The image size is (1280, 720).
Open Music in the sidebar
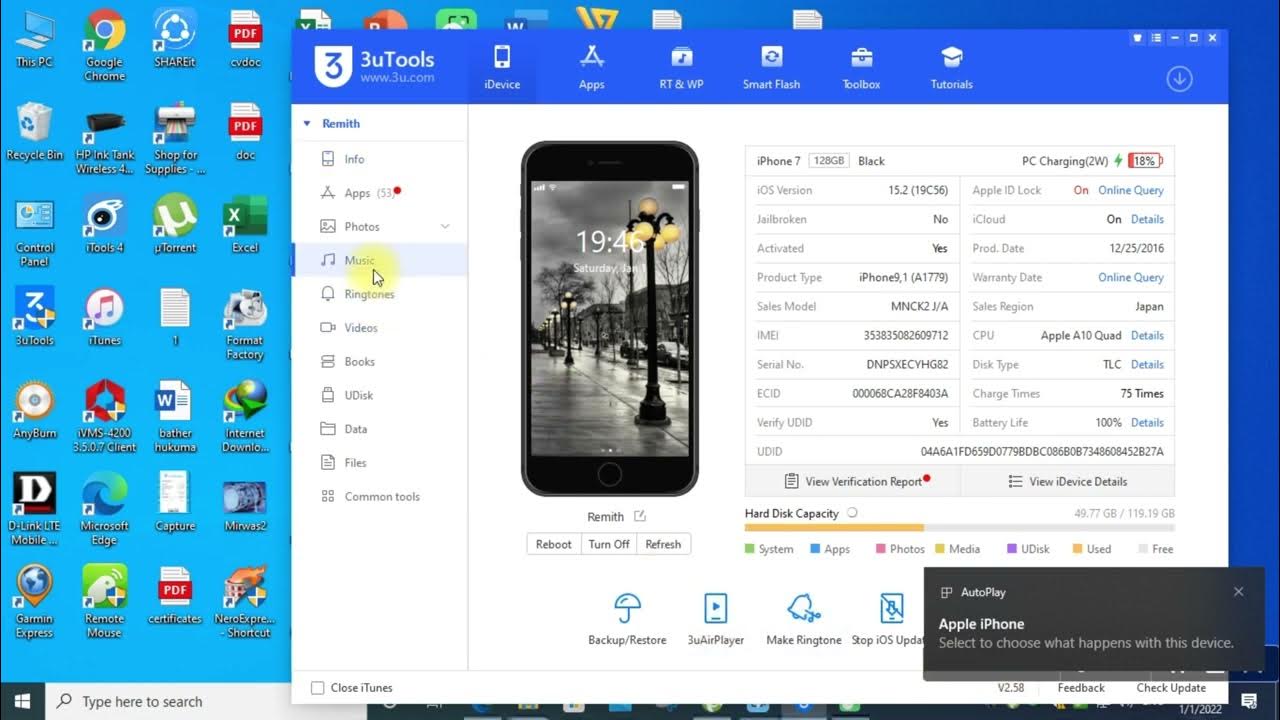coord(379,260)
